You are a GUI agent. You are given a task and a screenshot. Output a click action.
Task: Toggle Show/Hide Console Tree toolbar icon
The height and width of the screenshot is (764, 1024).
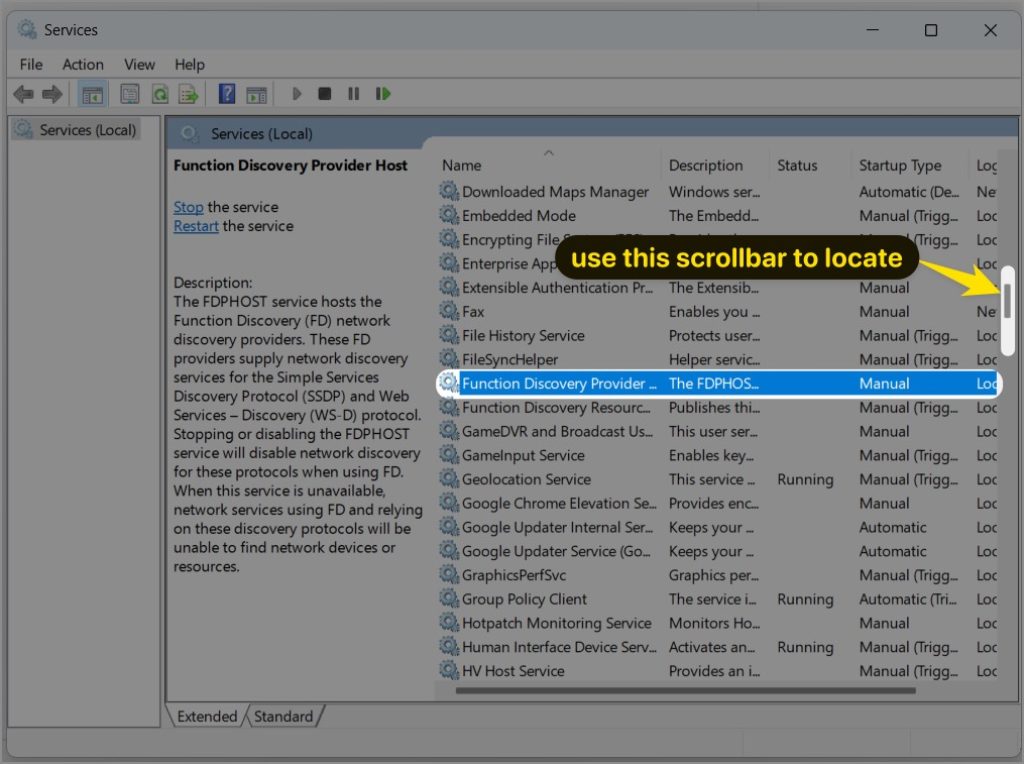pyautogui.click(x=92, y=94)
